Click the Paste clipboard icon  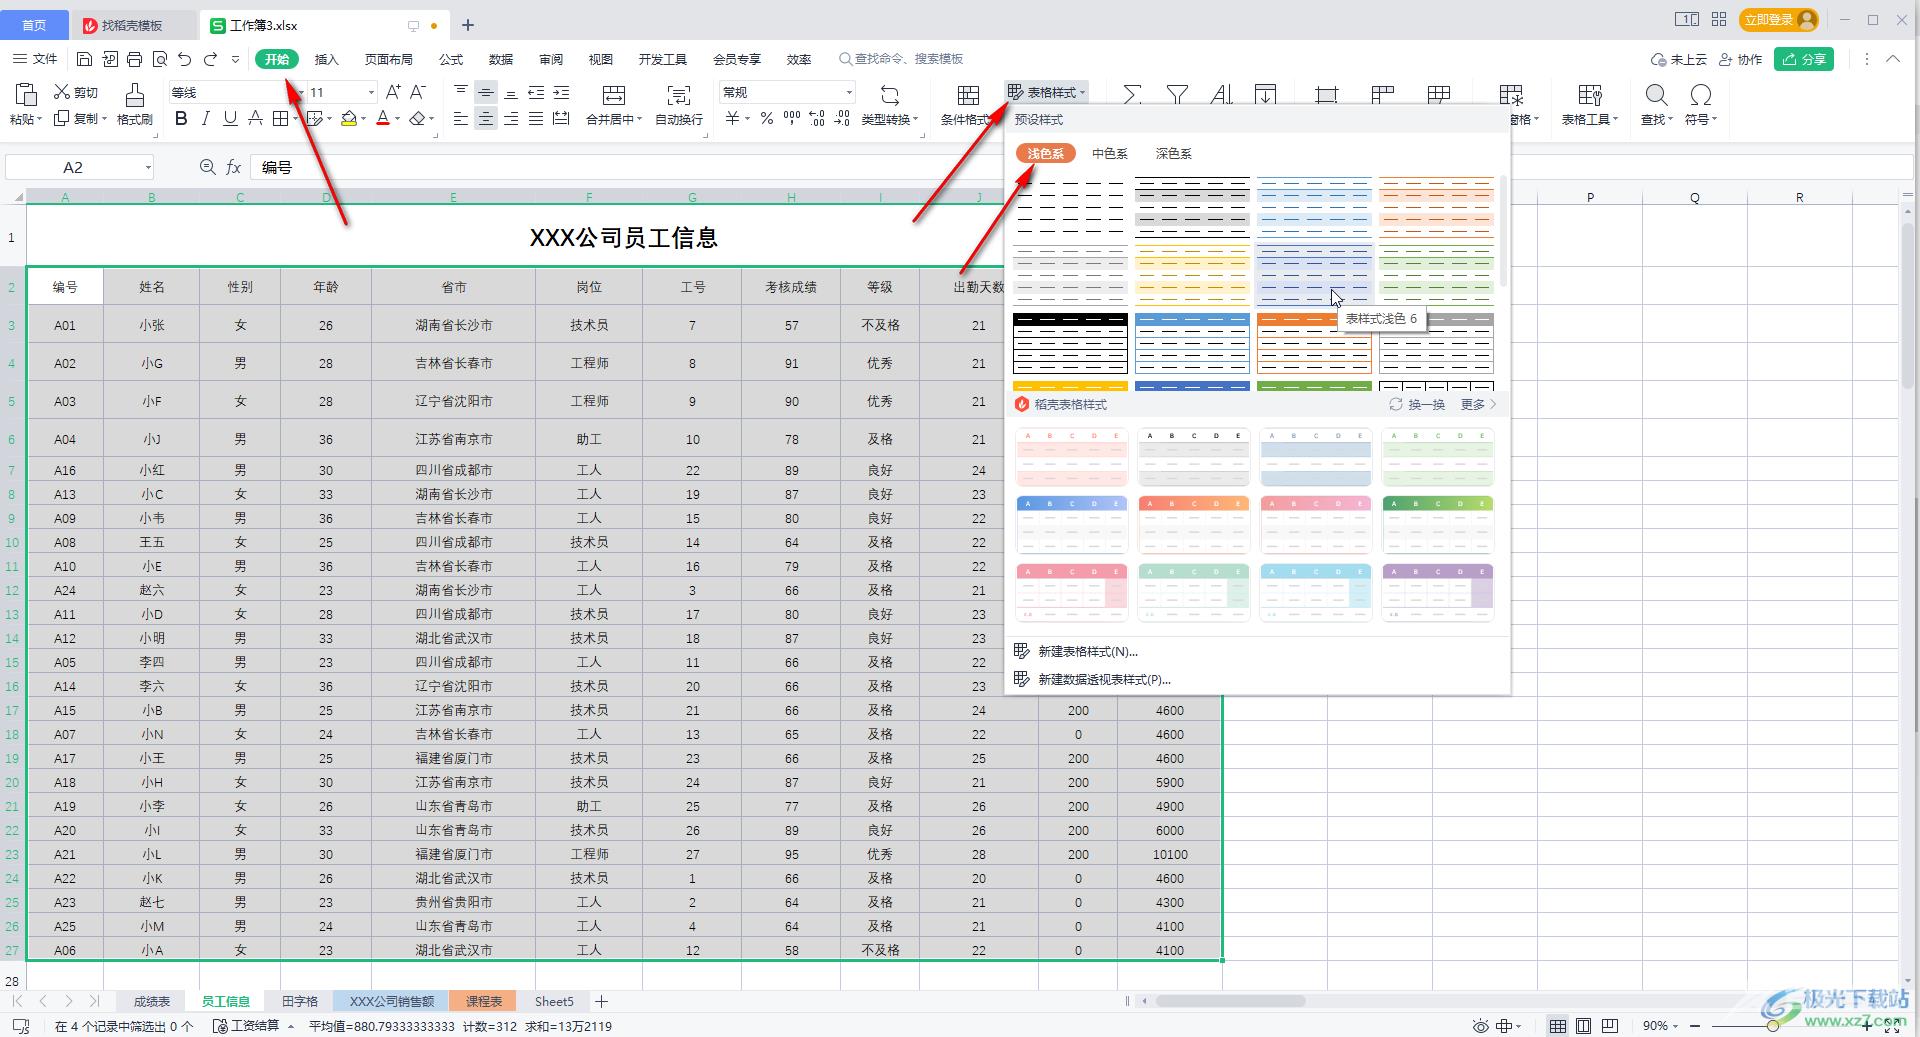26,95
